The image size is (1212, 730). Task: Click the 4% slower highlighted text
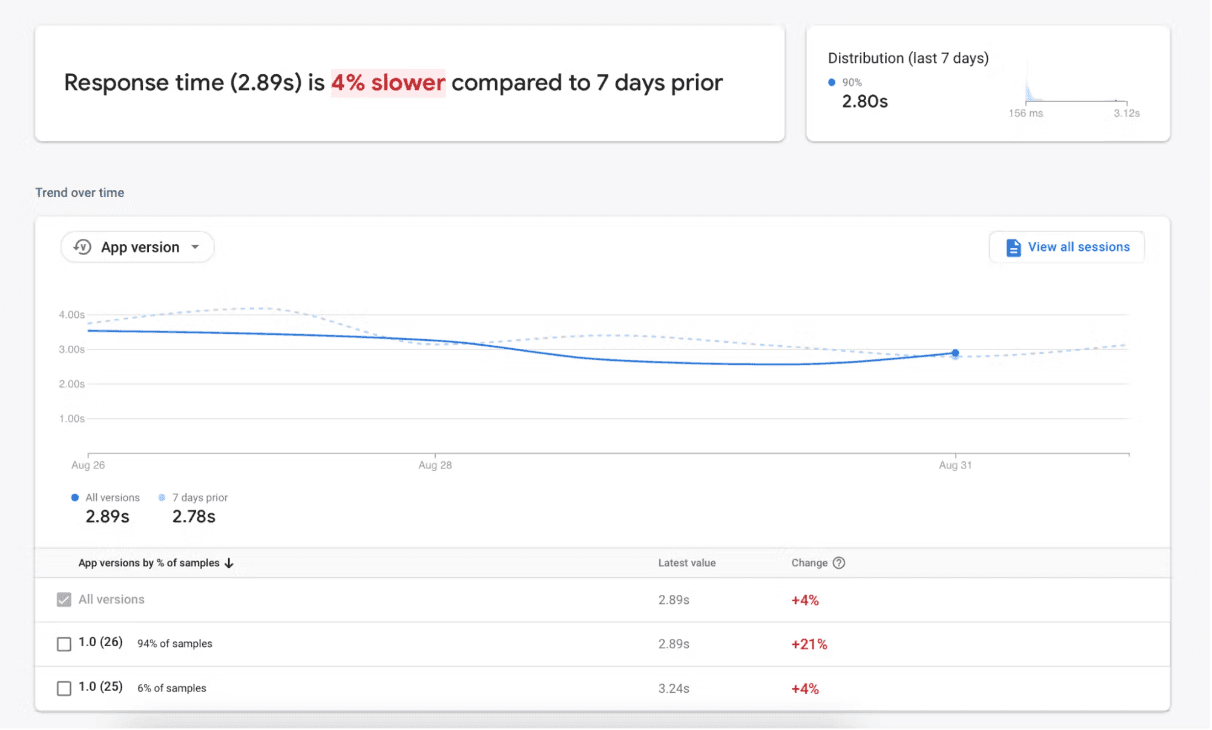click(x=388, y=83)
